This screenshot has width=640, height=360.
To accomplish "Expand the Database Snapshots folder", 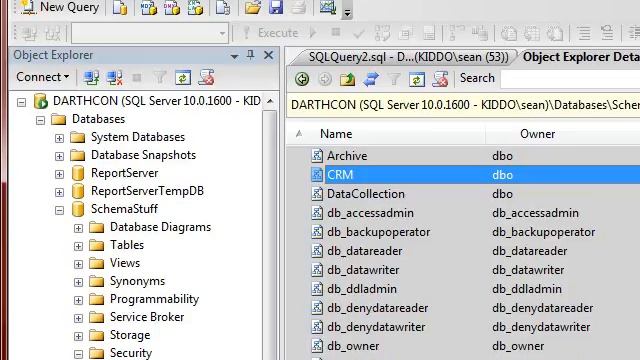I will point(59,156).
